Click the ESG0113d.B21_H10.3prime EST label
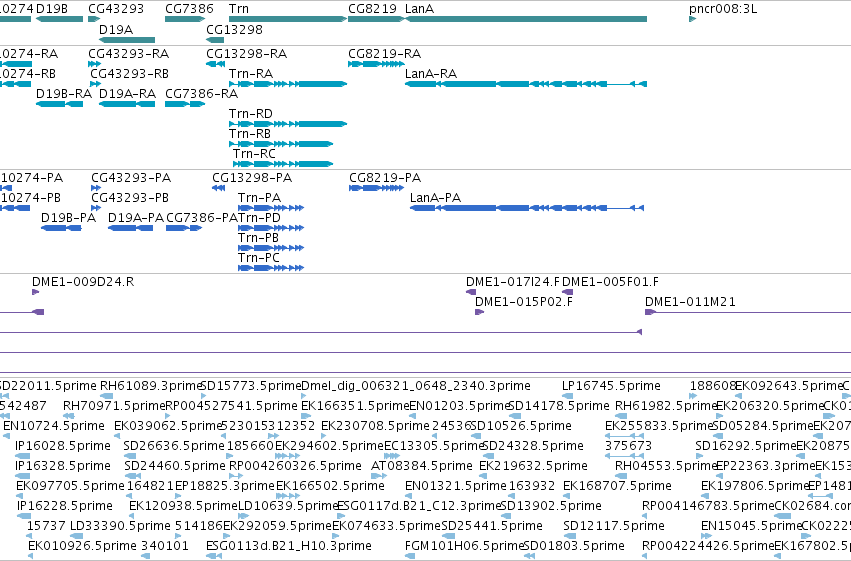 pyautogui.click(x=289, y=546)
